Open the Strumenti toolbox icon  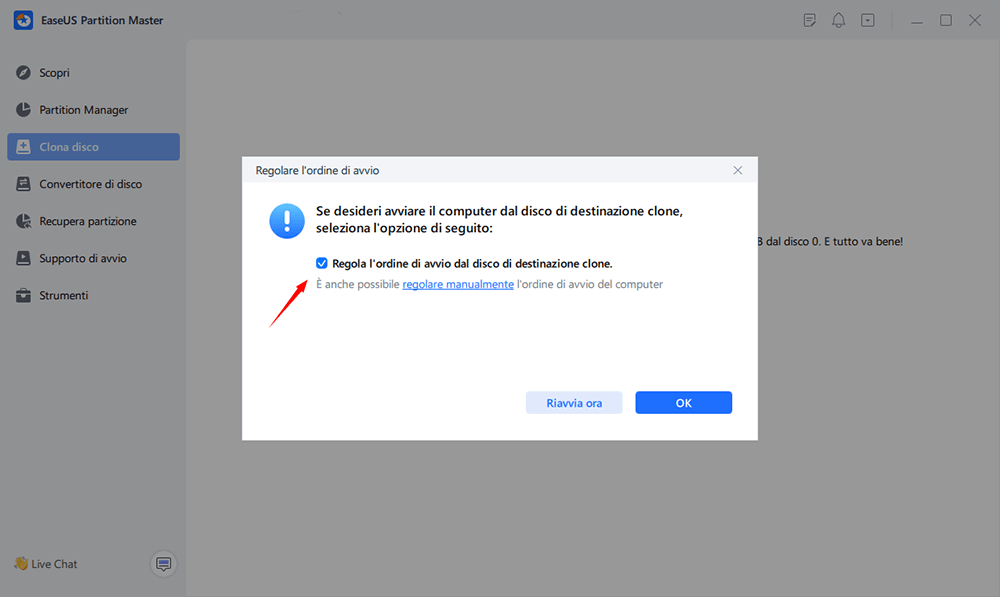(x=23, y=295)
